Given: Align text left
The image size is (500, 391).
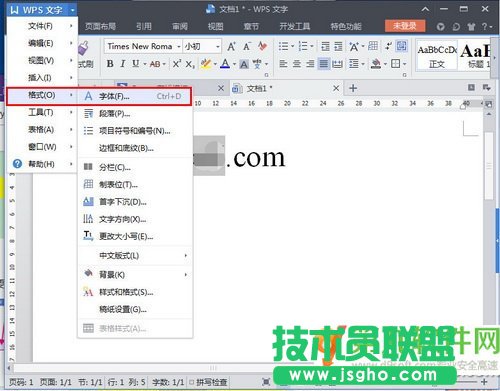Looking at the screenshot, I should click(x=283, y=63).
